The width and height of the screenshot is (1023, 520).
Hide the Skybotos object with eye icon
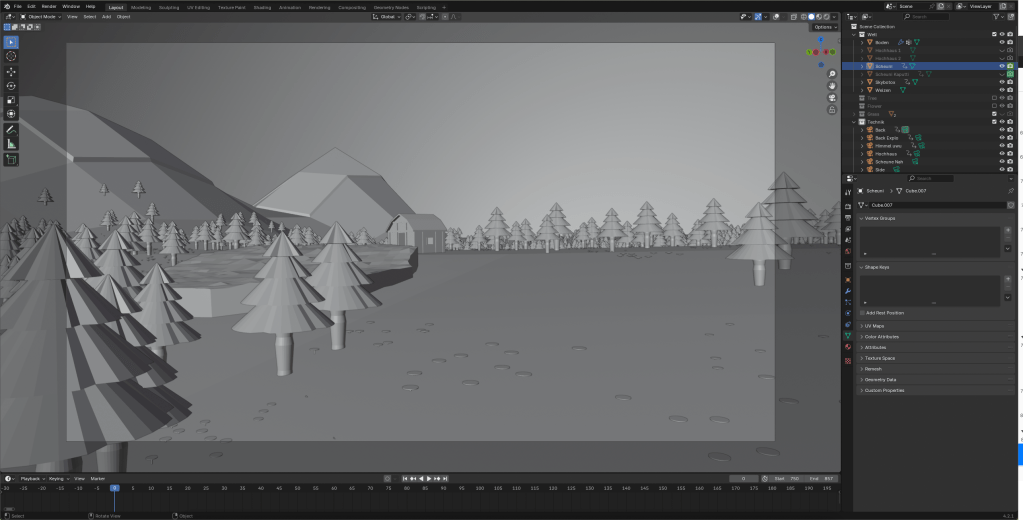1001,82
